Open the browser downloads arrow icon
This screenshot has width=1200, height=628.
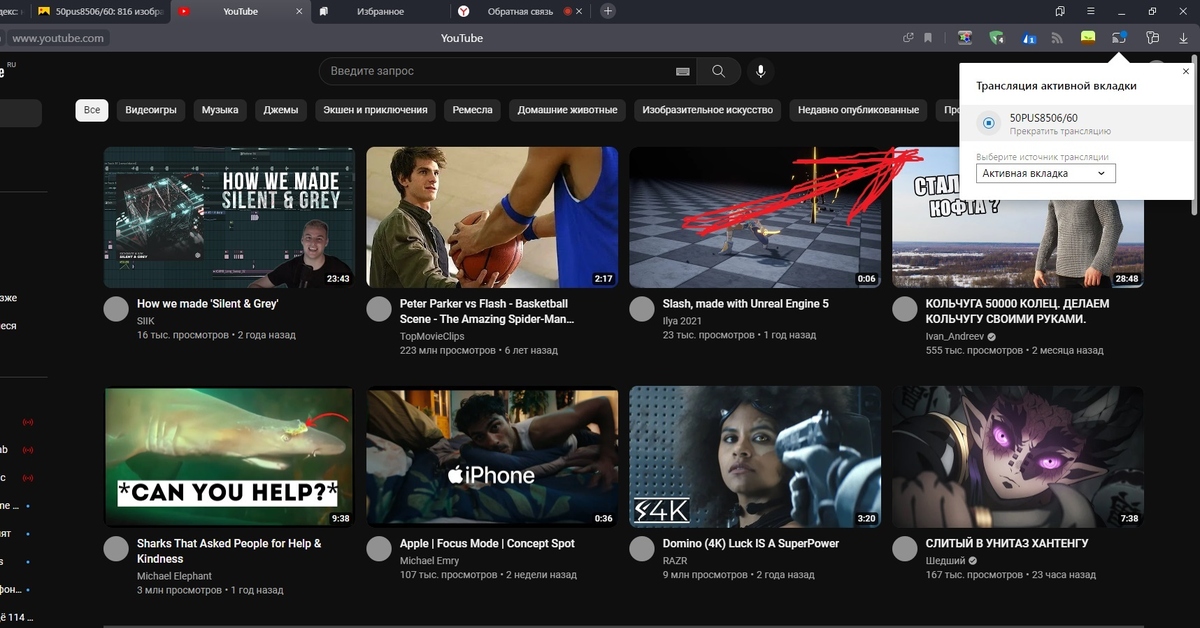click(x=1183, y=38)
